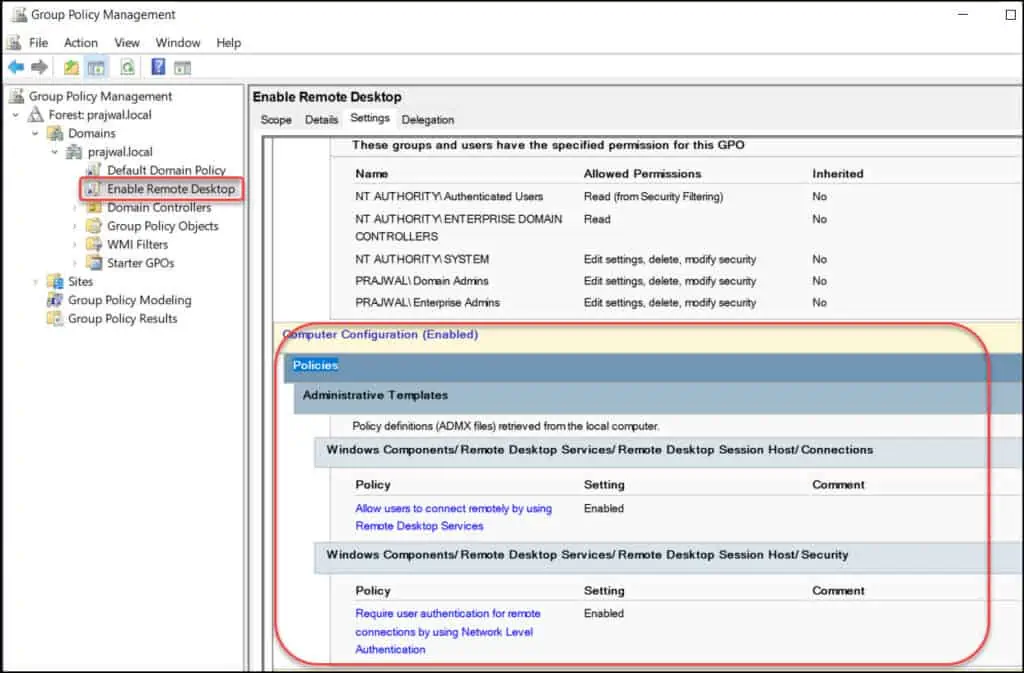
Task: Open Require user authentication Network Level policy link
Action: (448, 631)
